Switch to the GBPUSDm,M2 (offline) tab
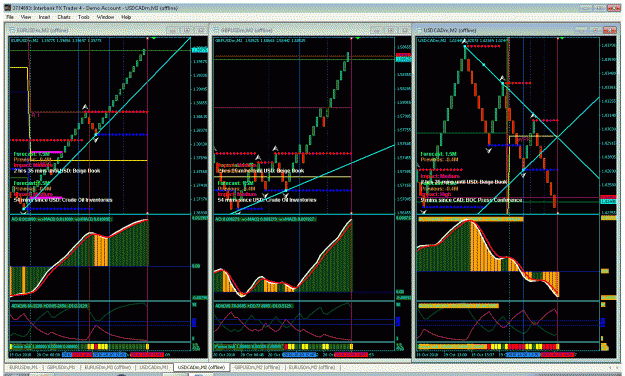 tap(257, 367)
